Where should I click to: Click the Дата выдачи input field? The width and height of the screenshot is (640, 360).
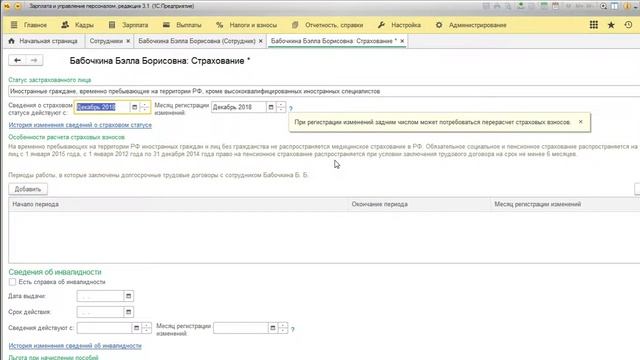(x=100, y=296)
